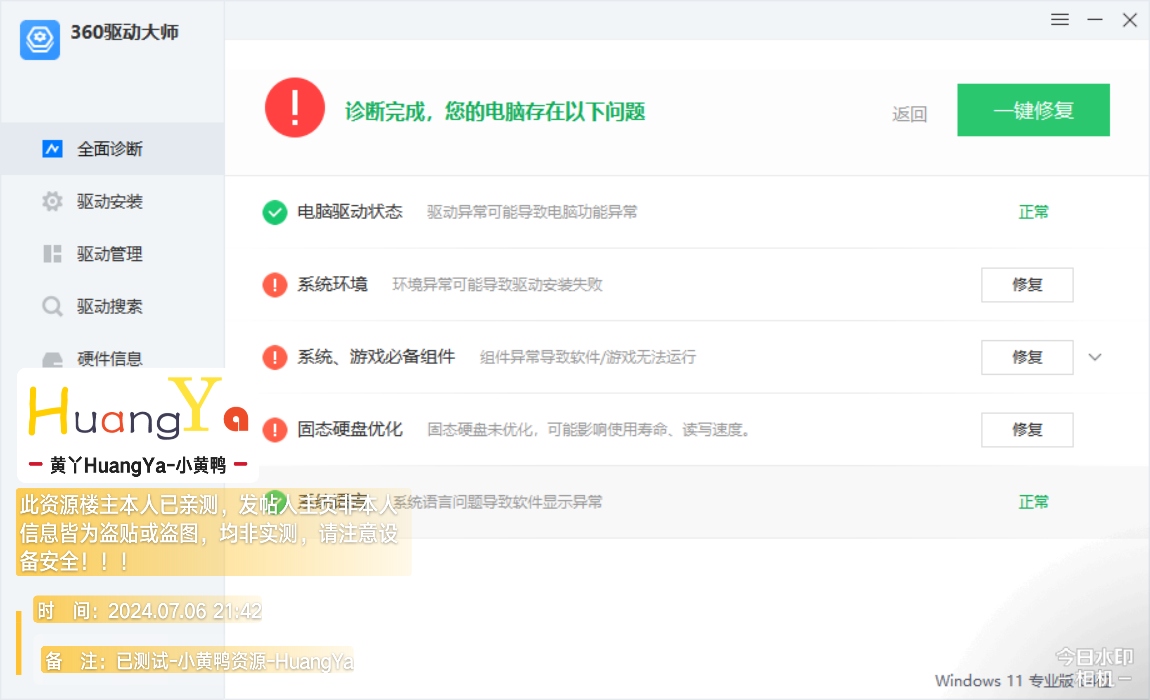Viewport: 1150px width, 700px height.
Task: Click 修复 button for 系统环境
Action: (1027, 285)
